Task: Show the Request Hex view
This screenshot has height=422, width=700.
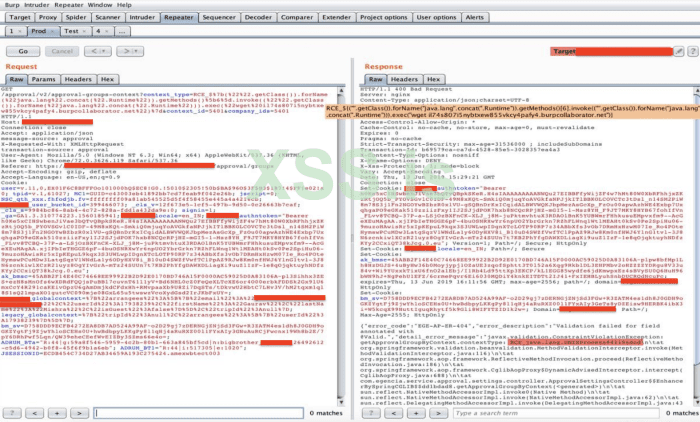Action: click(107, 79)
